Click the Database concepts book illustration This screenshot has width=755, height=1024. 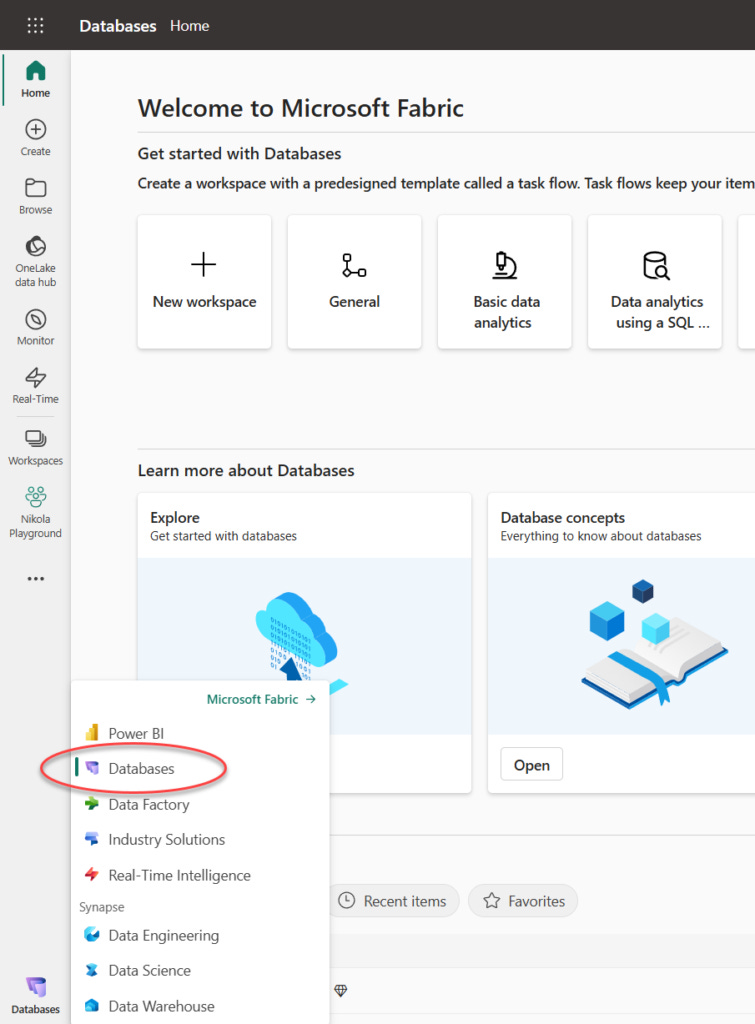654,643
